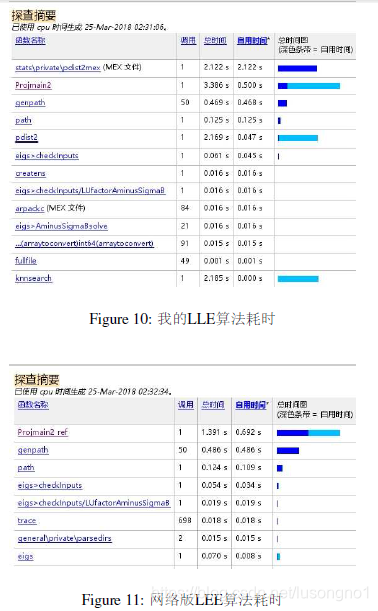Open the trace function link
The image size is (378, 611).
(27, 521)
